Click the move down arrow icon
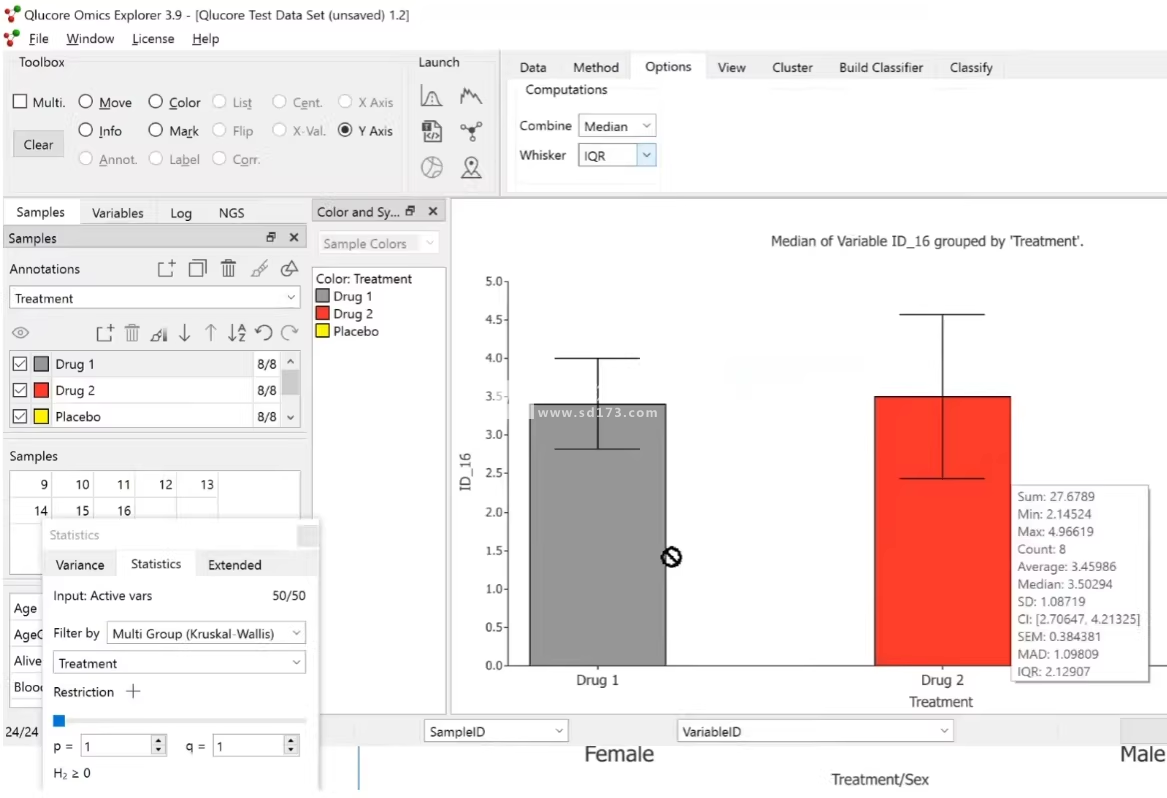The height and width of the screenshot is (798, 1167). click(185, 333)
